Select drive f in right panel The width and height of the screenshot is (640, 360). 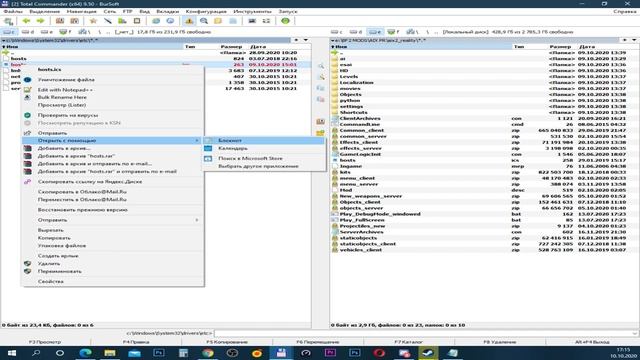tap(393, 32)
